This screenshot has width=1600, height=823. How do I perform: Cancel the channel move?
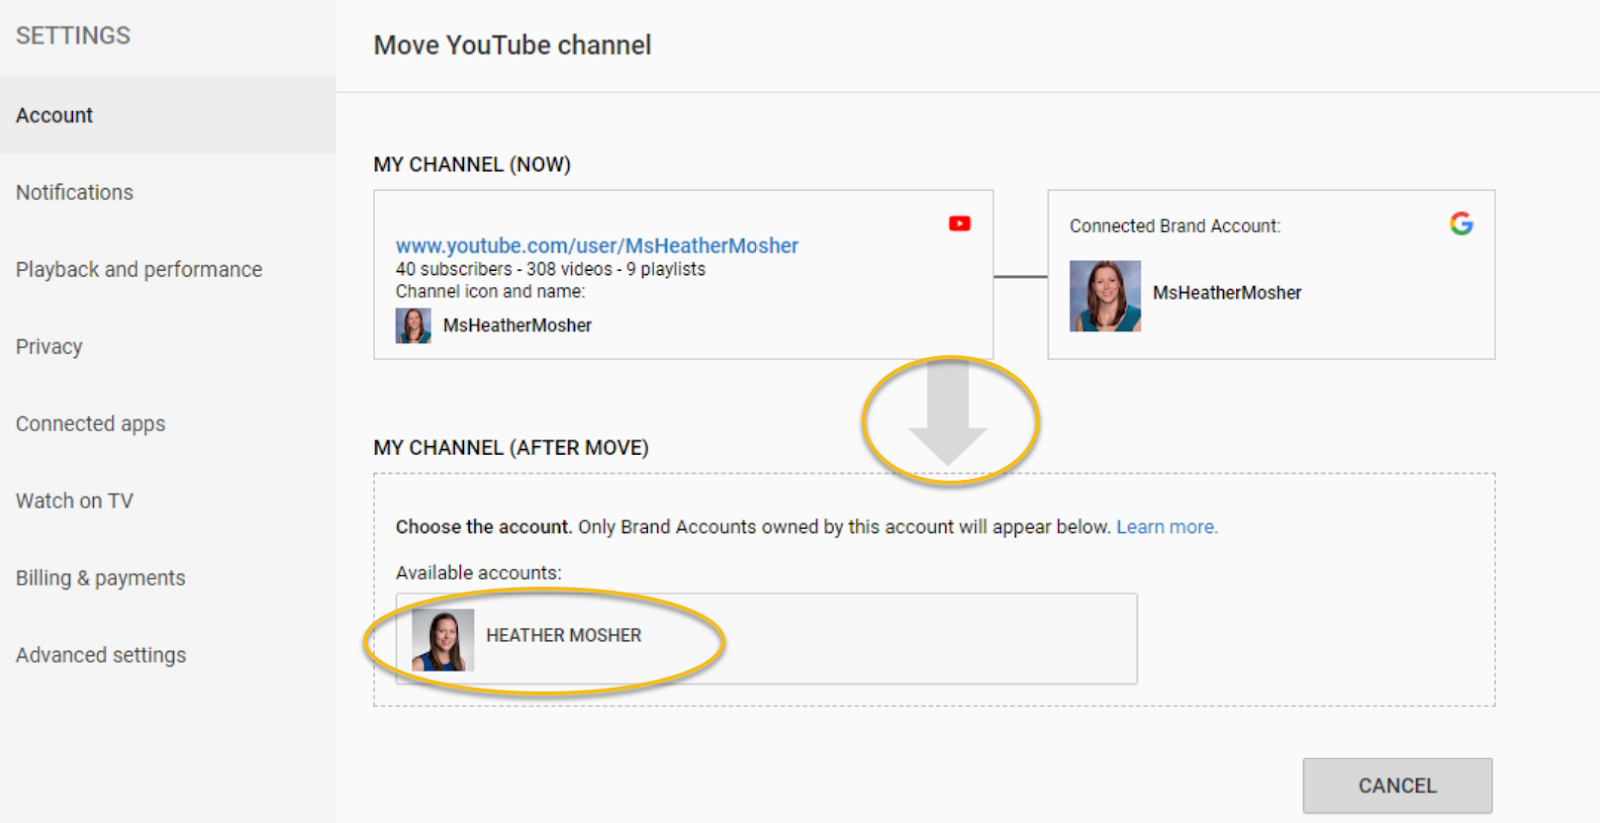pyautogui.click(x=1397, y=785)
